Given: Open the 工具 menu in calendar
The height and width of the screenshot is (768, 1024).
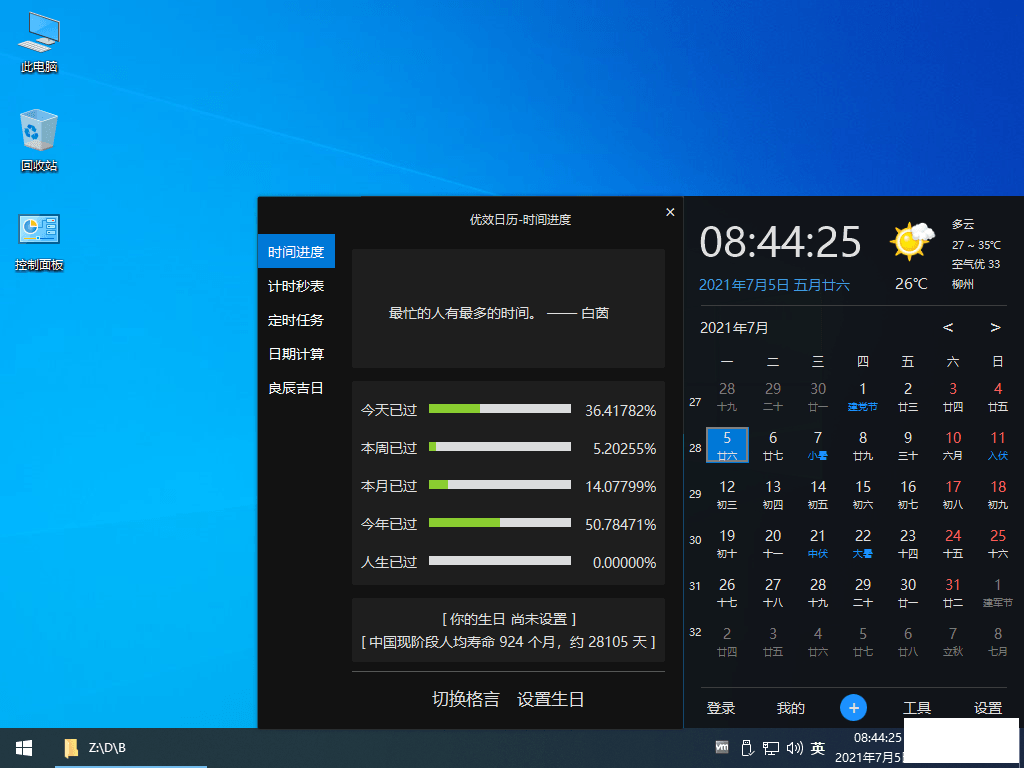Looking at the screenshot, I should tap(917, 708).
